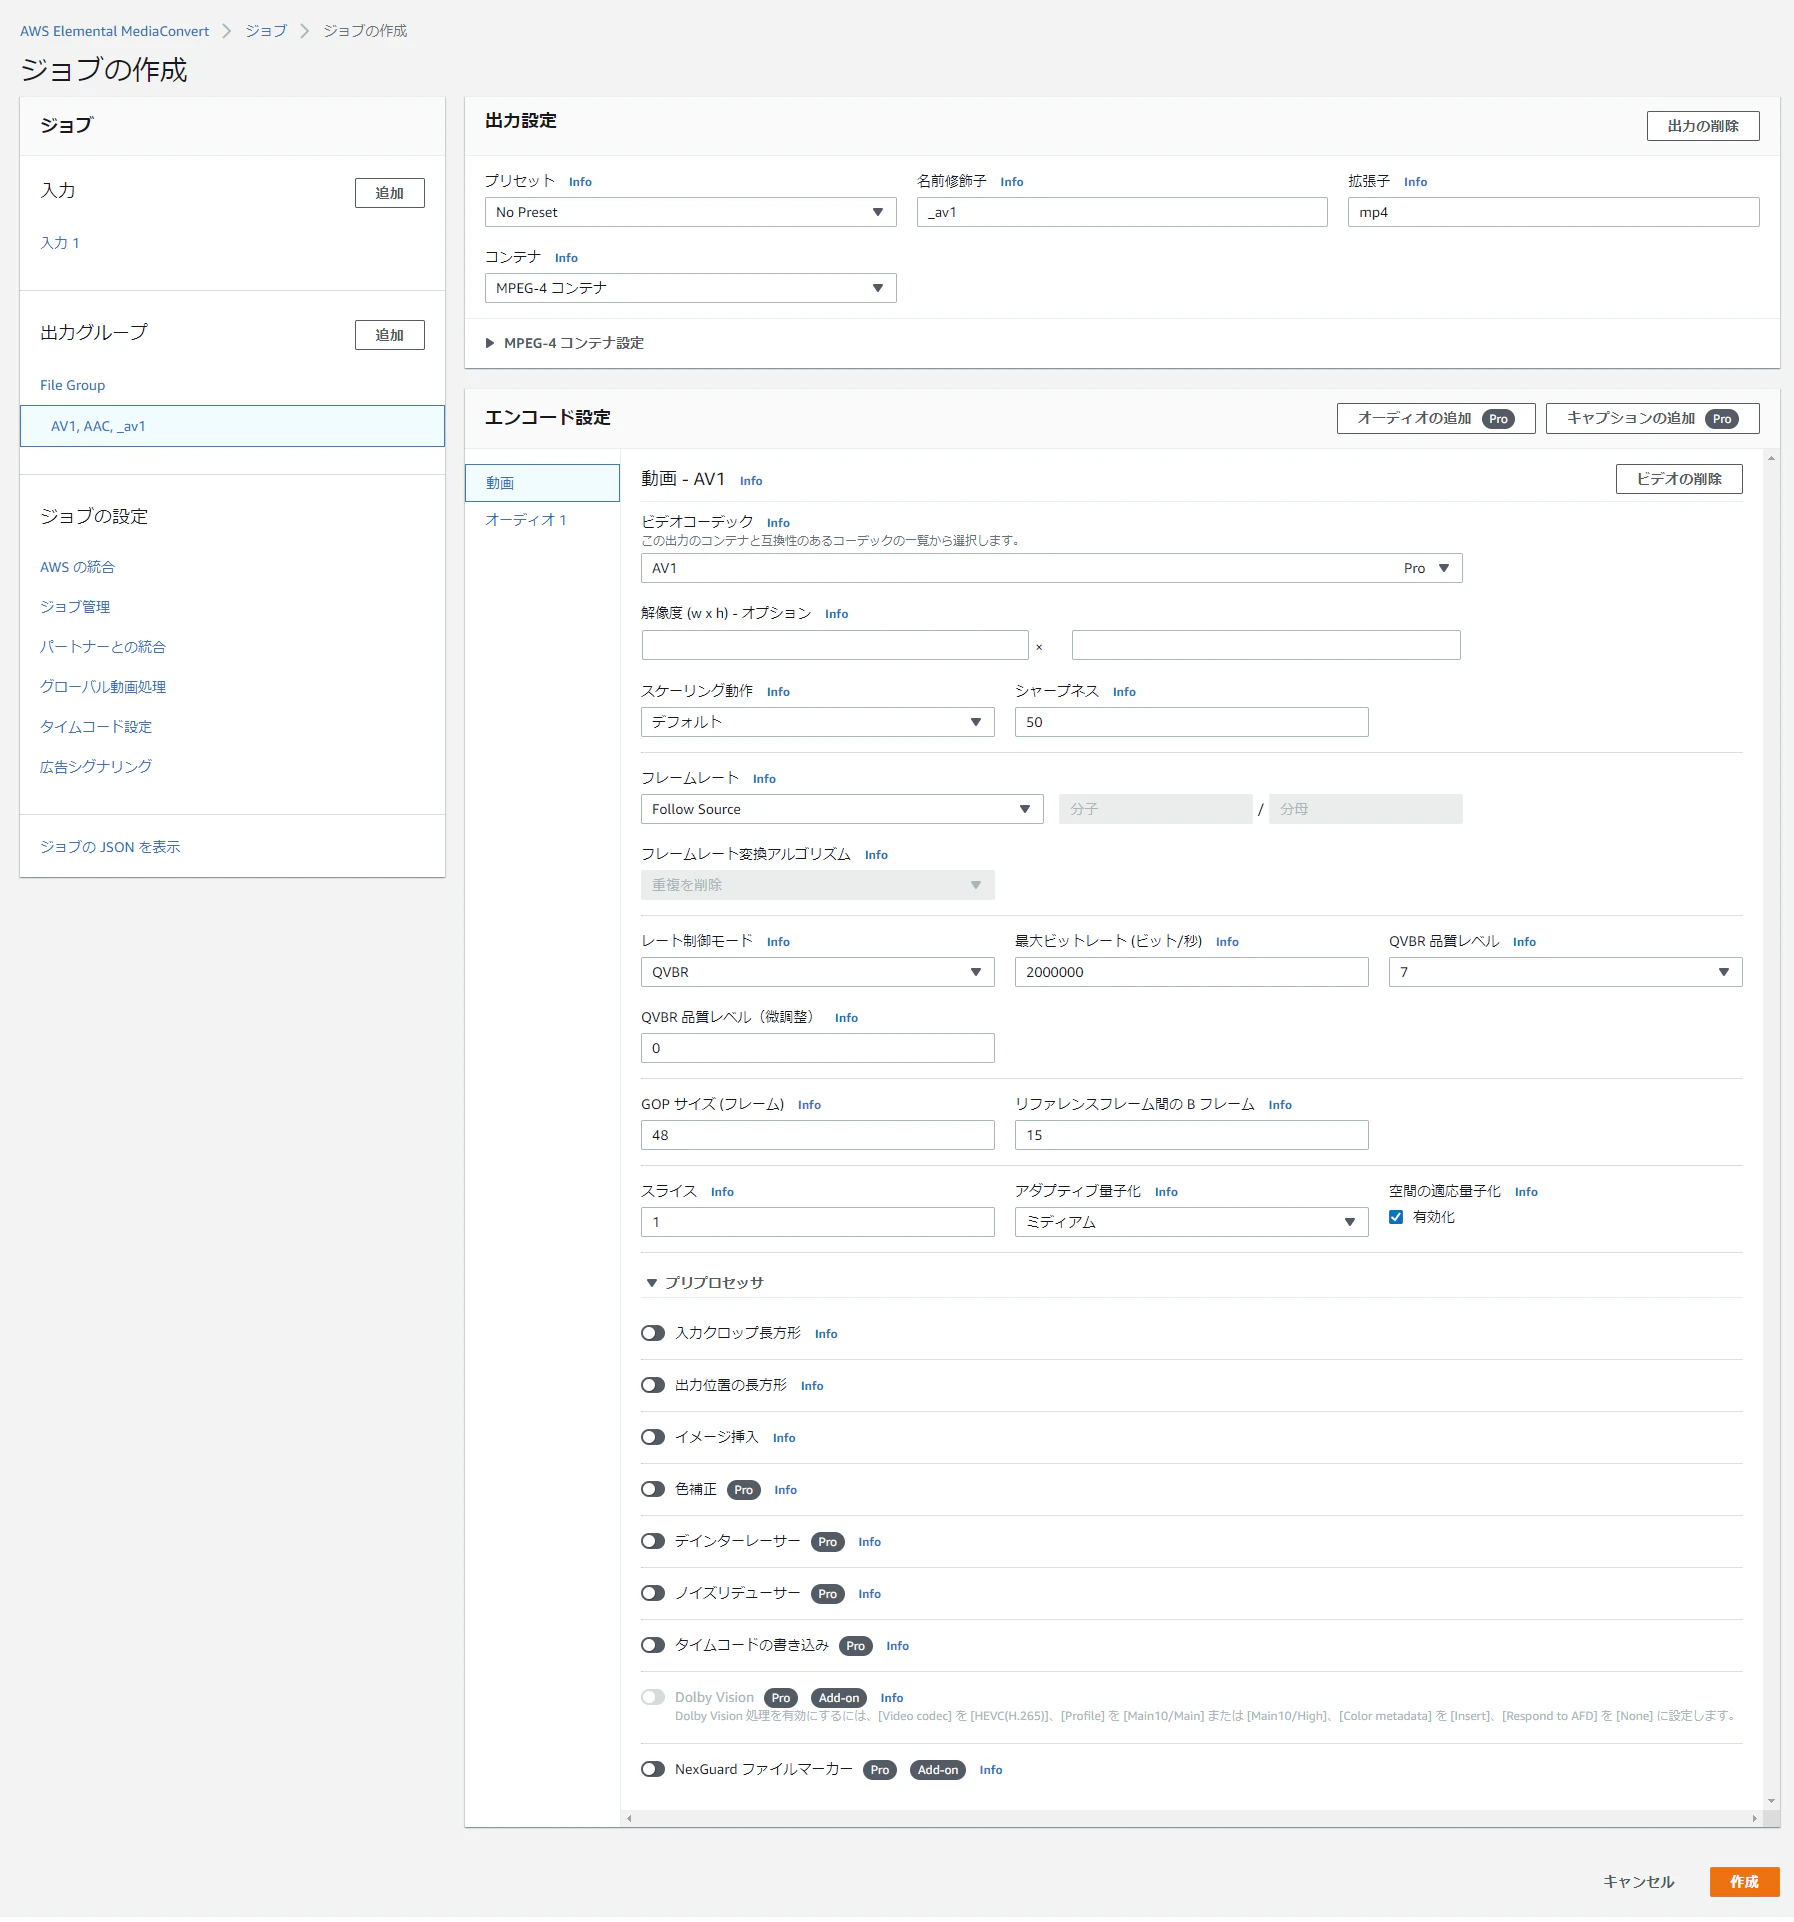Click Info icon next to 拡張子

(1415, 182)
